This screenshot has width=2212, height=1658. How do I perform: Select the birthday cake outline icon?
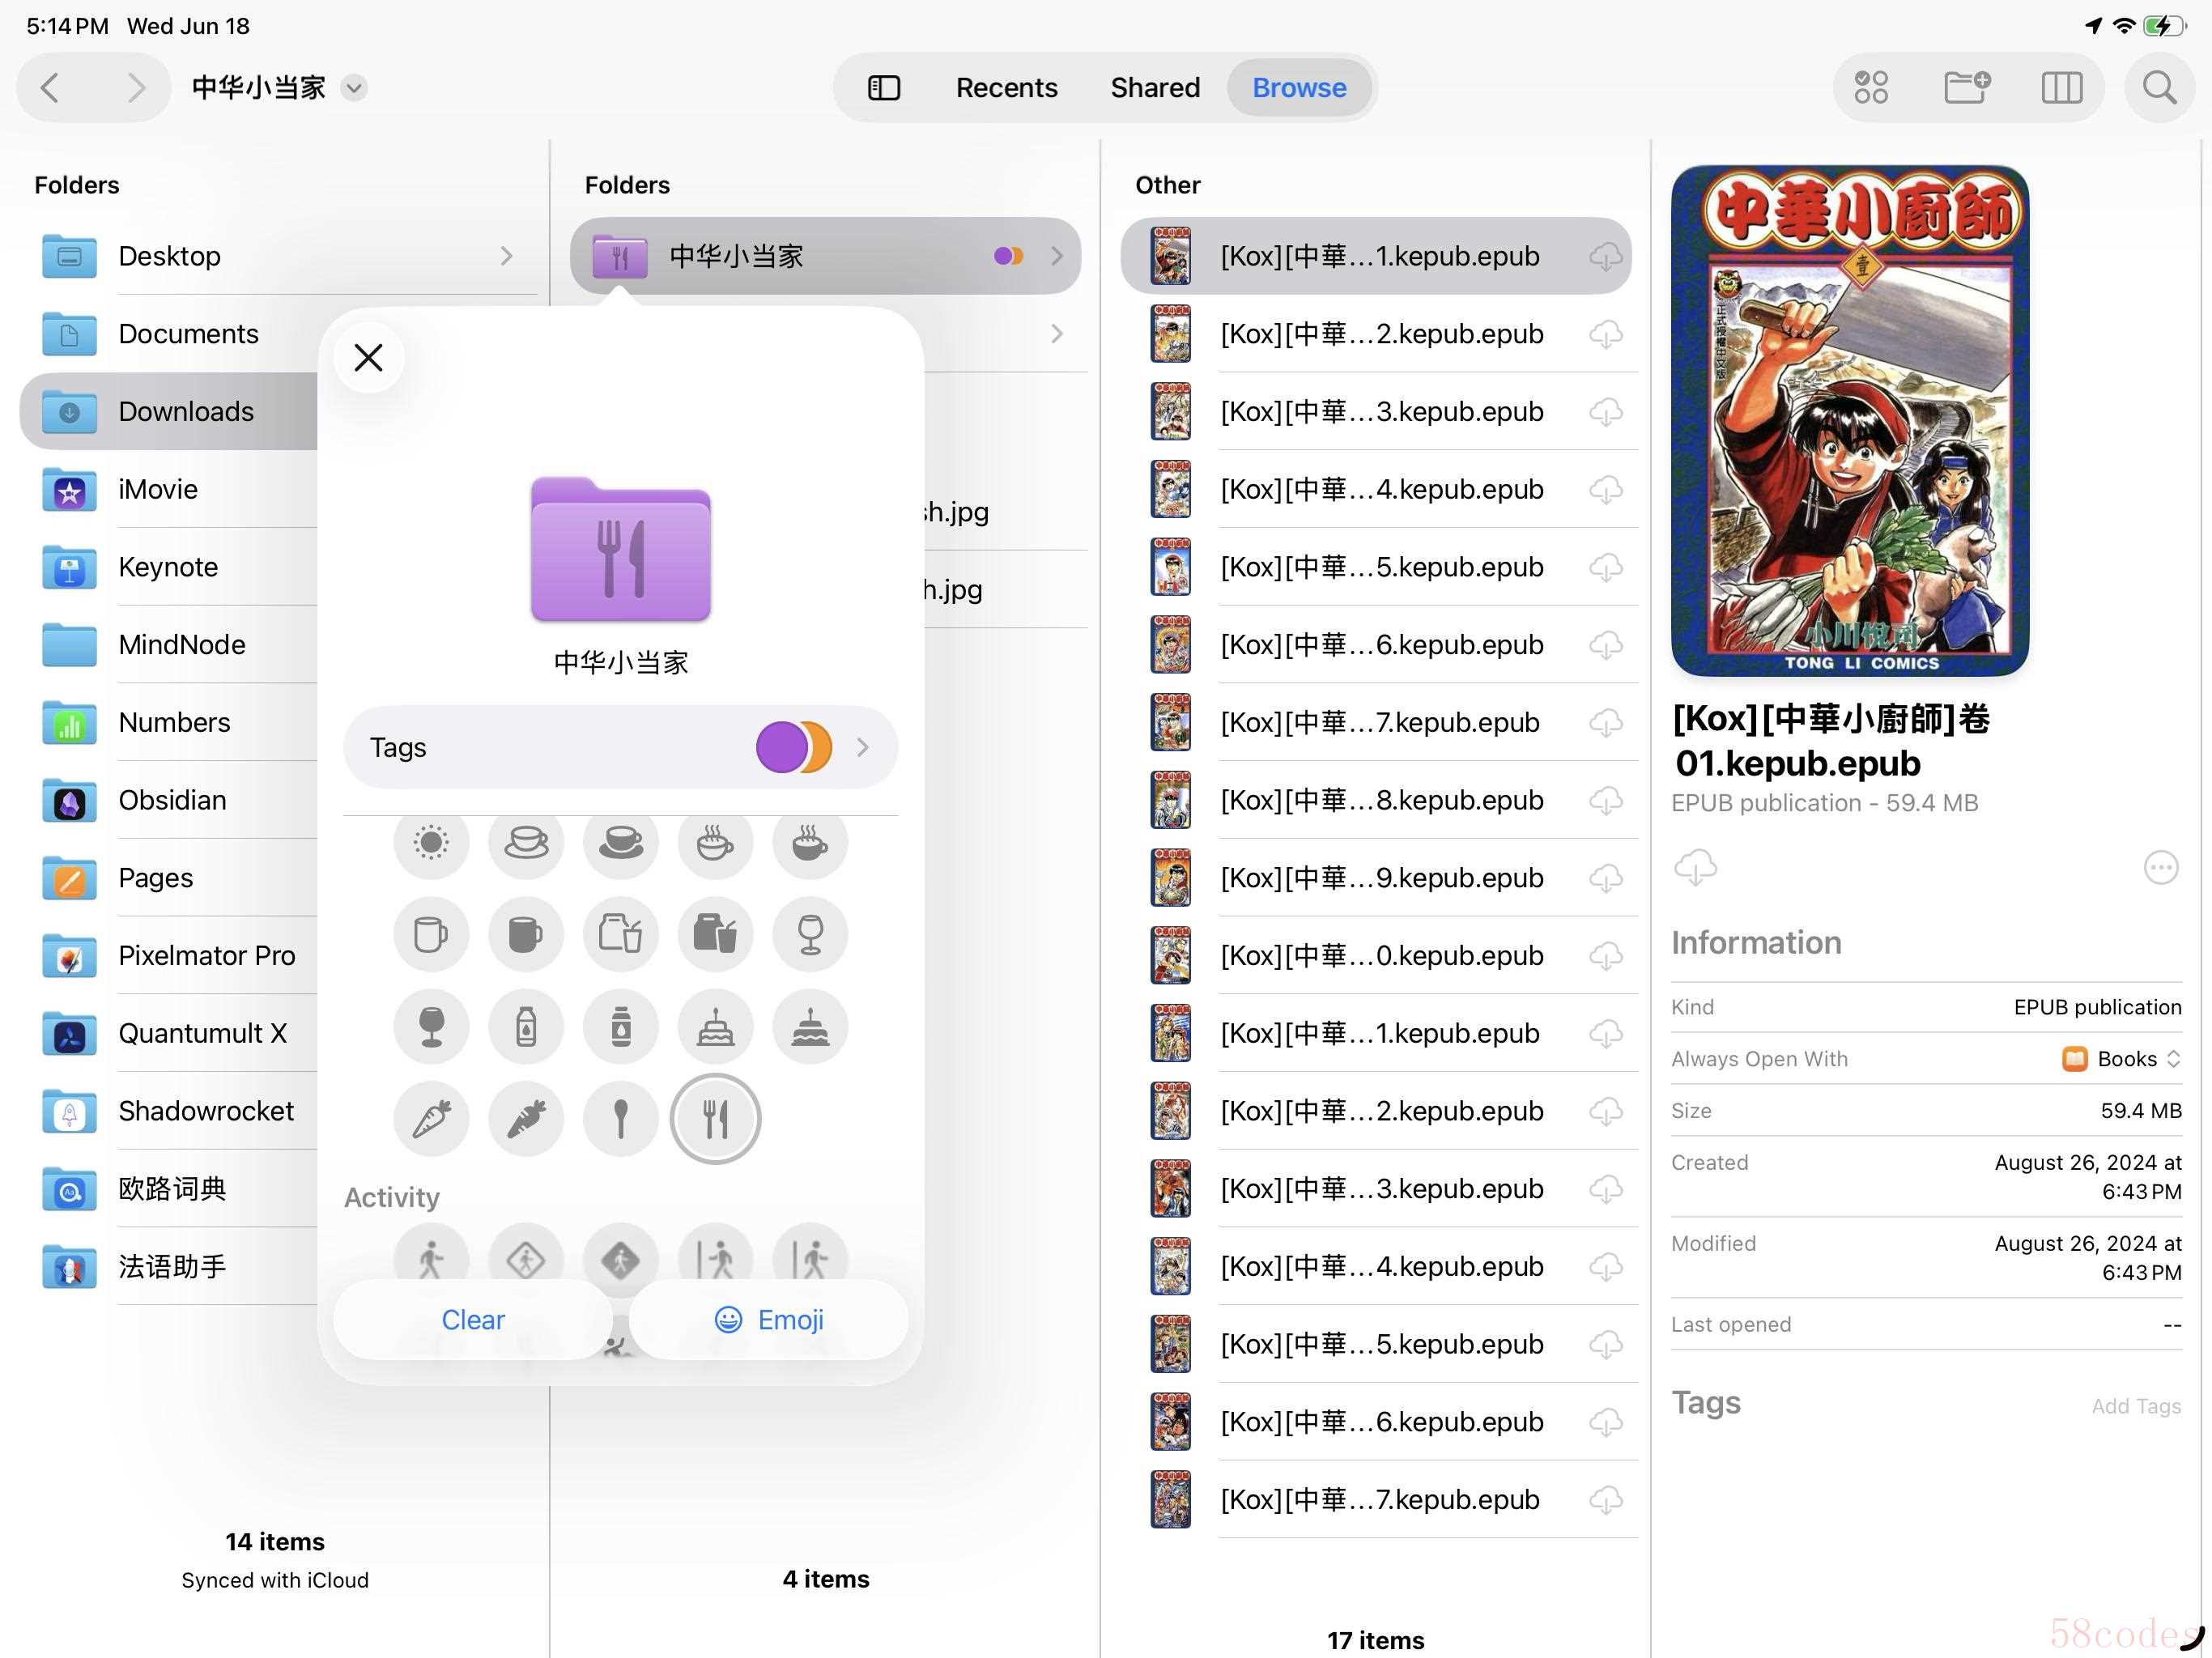click(715, 1026)
